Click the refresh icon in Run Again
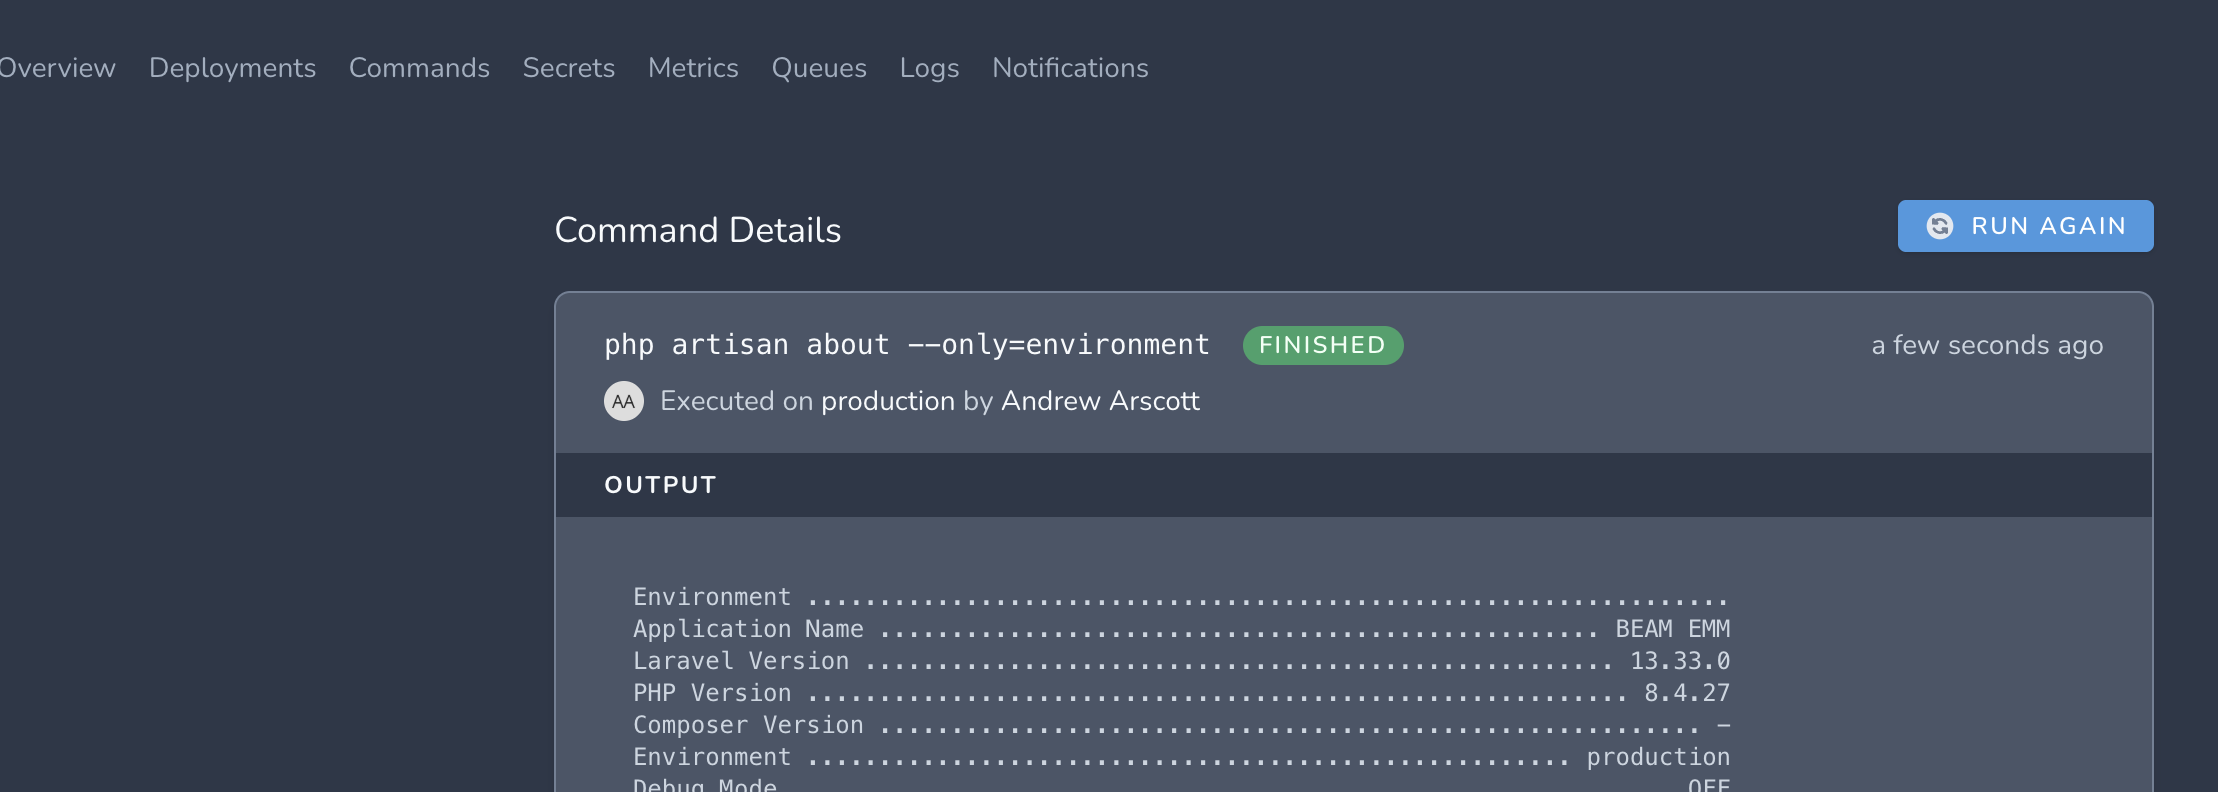The height and width of the screenshot is (792, 2218). [1940, 226]
